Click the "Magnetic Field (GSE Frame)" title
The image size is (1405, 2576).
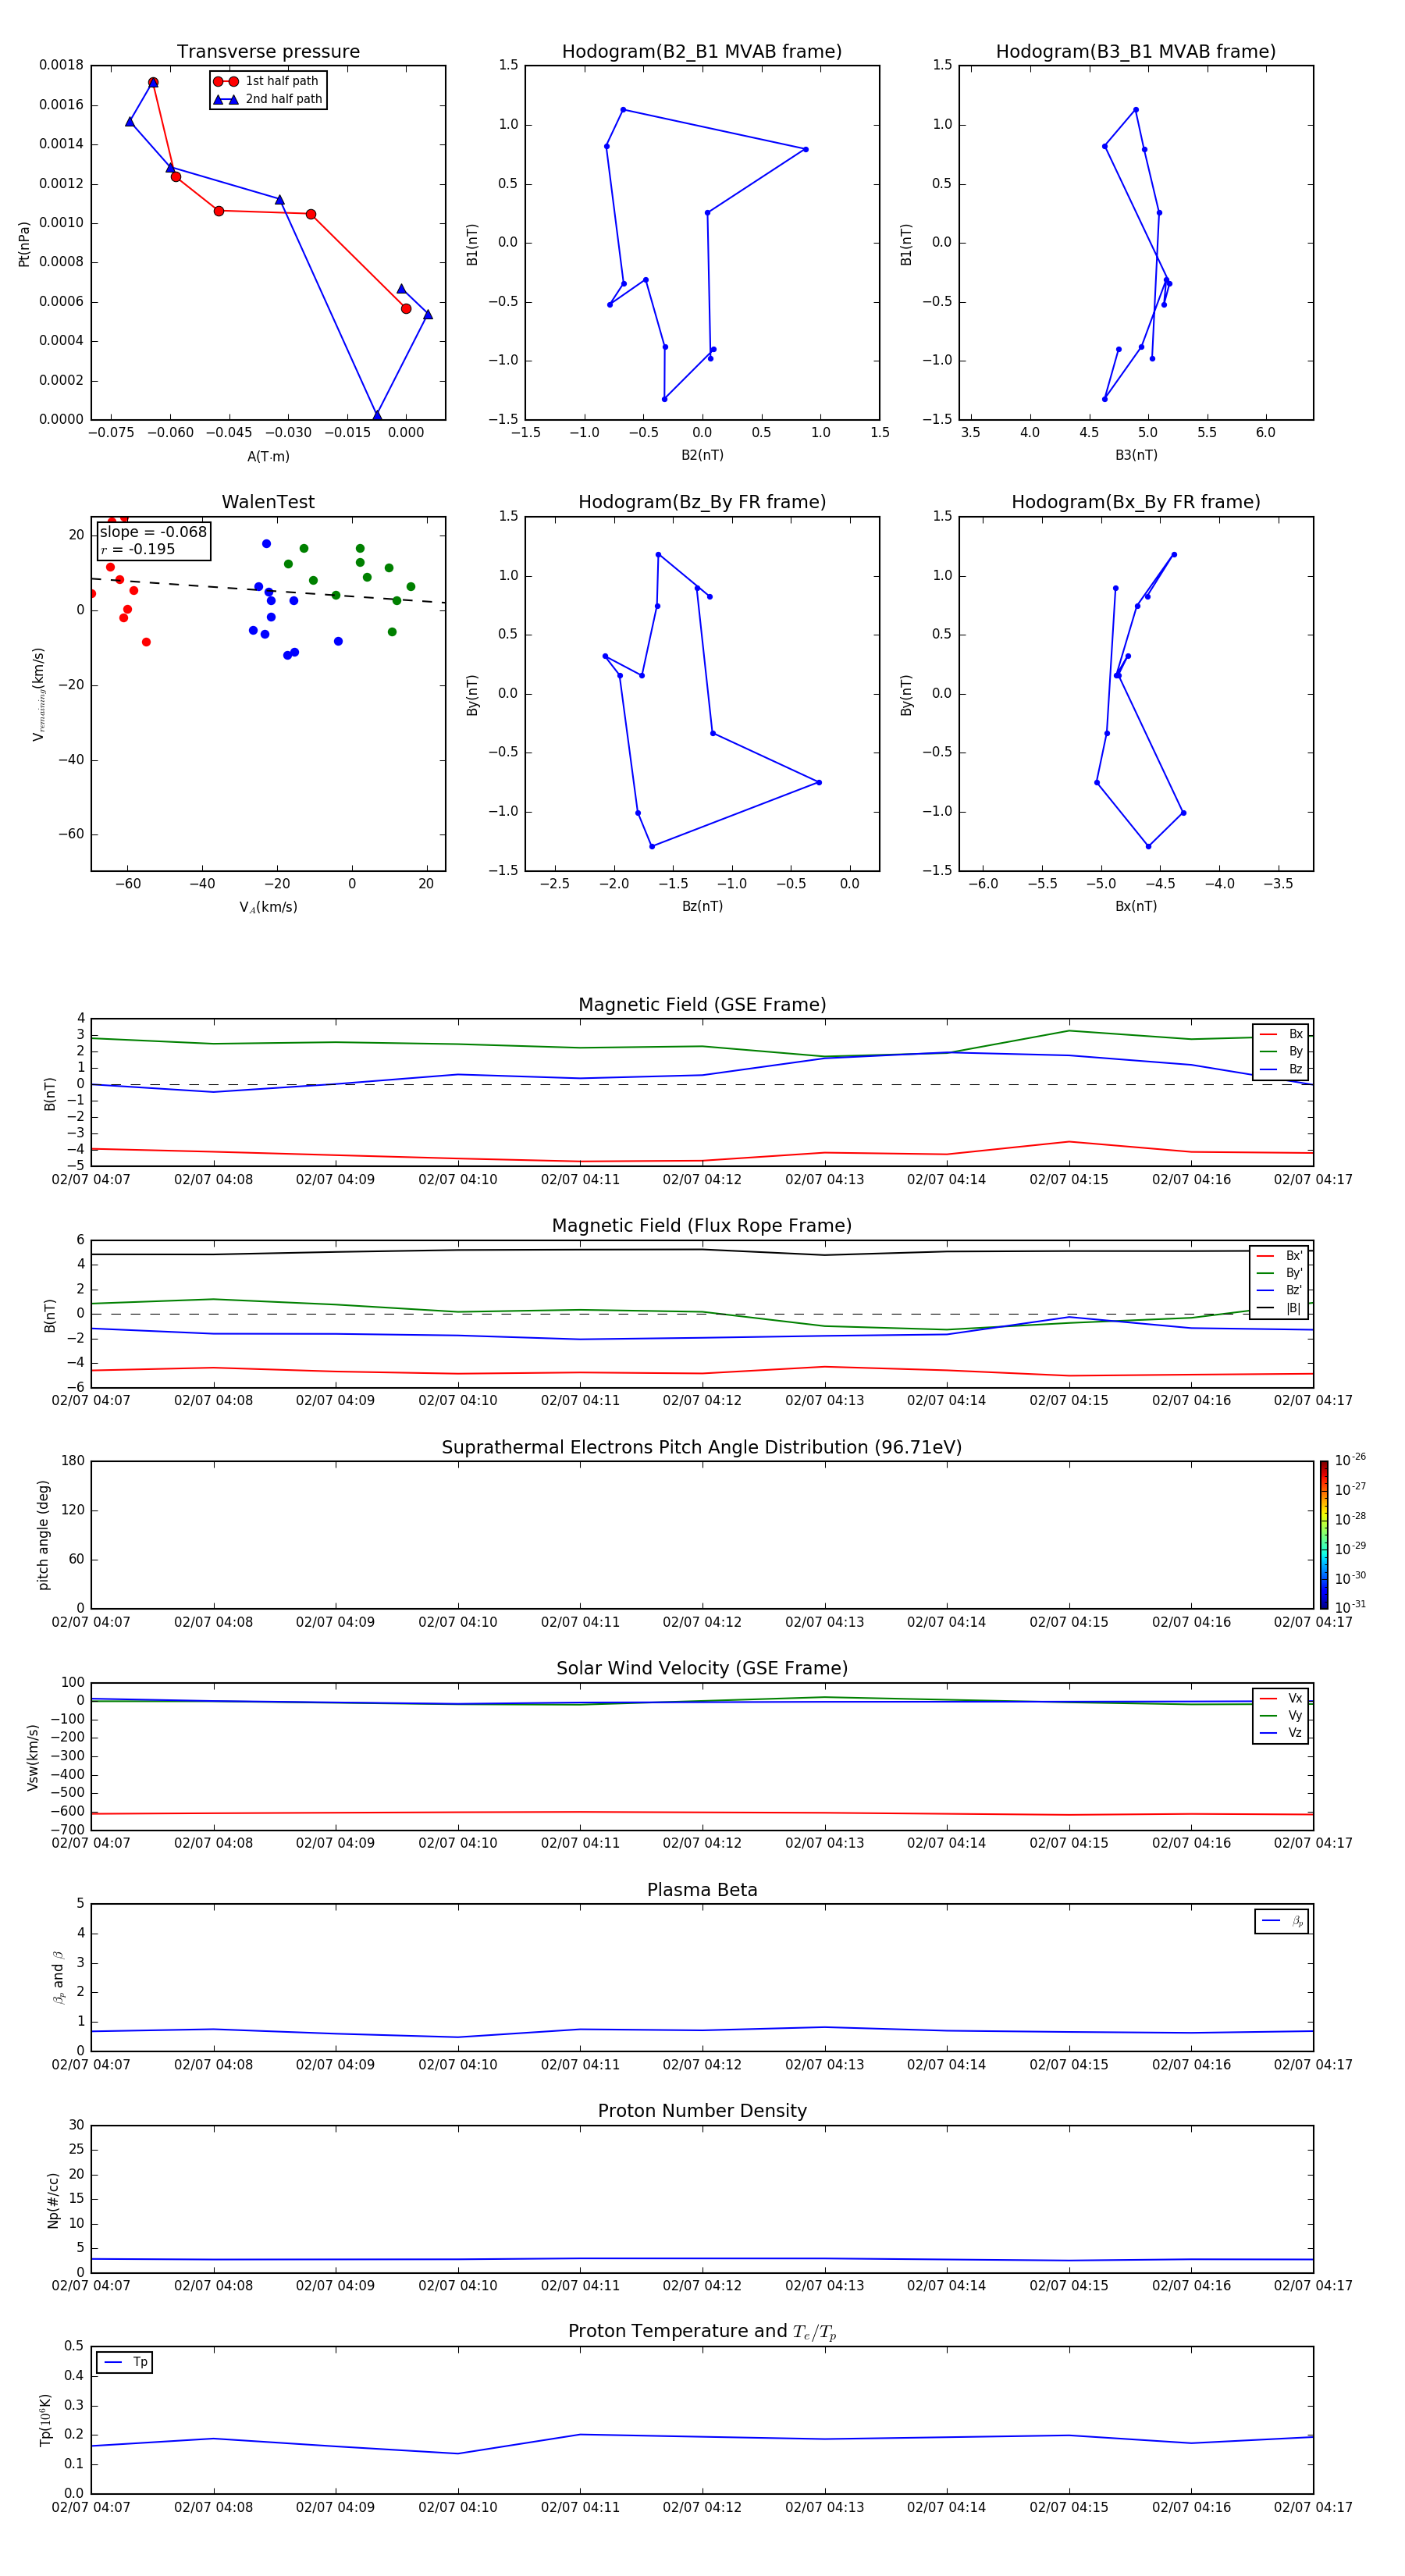pos(702,1005)
